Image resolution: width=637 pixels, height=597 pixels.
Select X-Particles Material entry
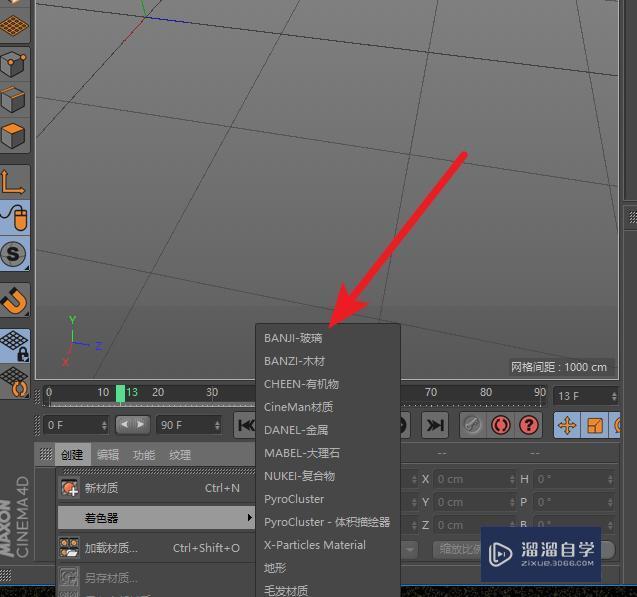pyautogui.click(x=328, y=545)
